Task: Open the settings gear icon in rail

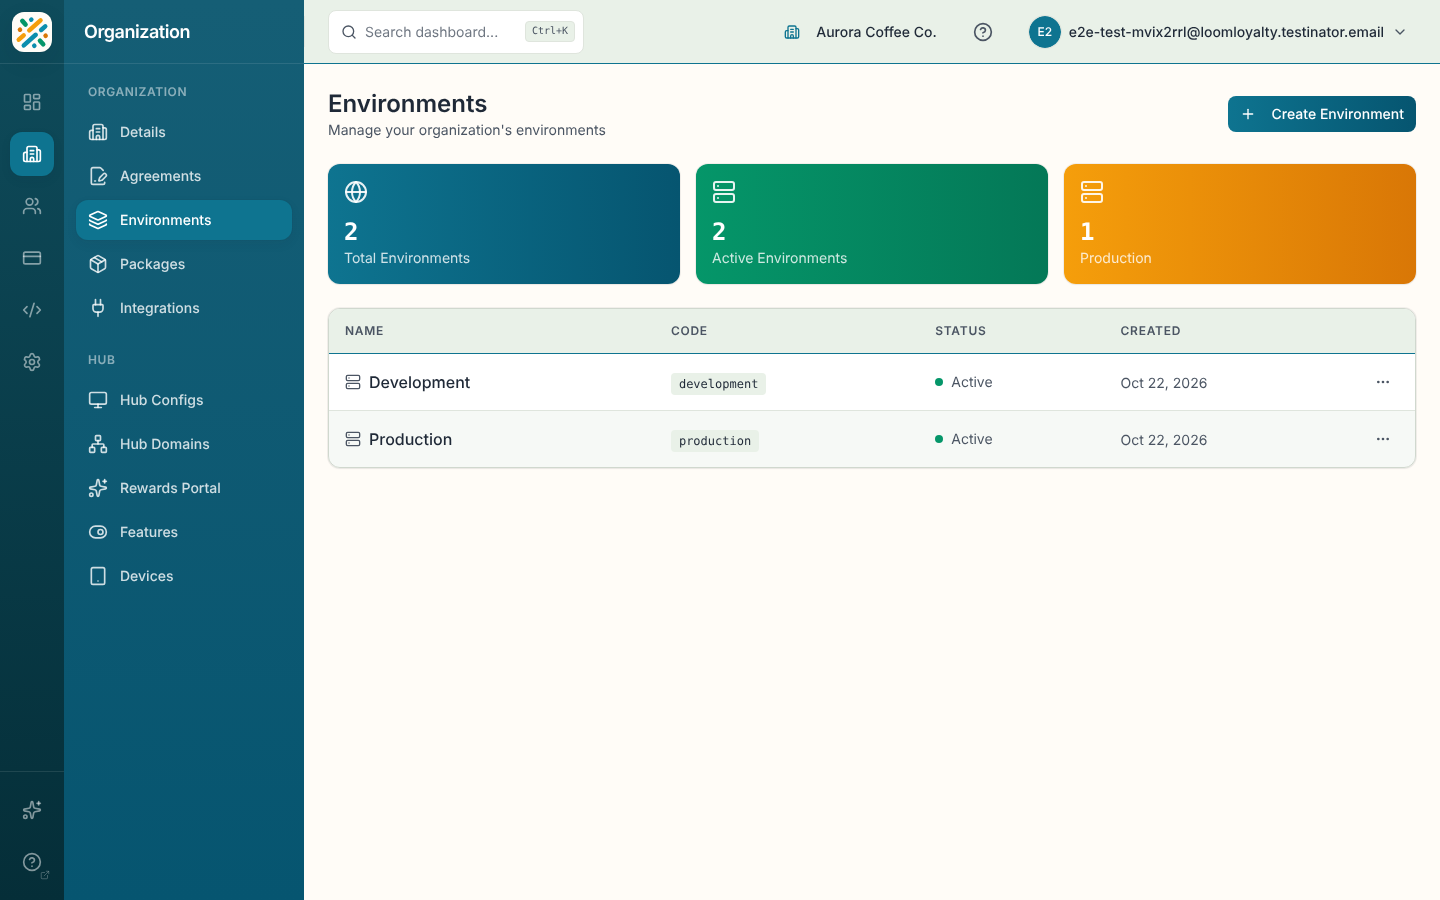Action: point(32,362)
